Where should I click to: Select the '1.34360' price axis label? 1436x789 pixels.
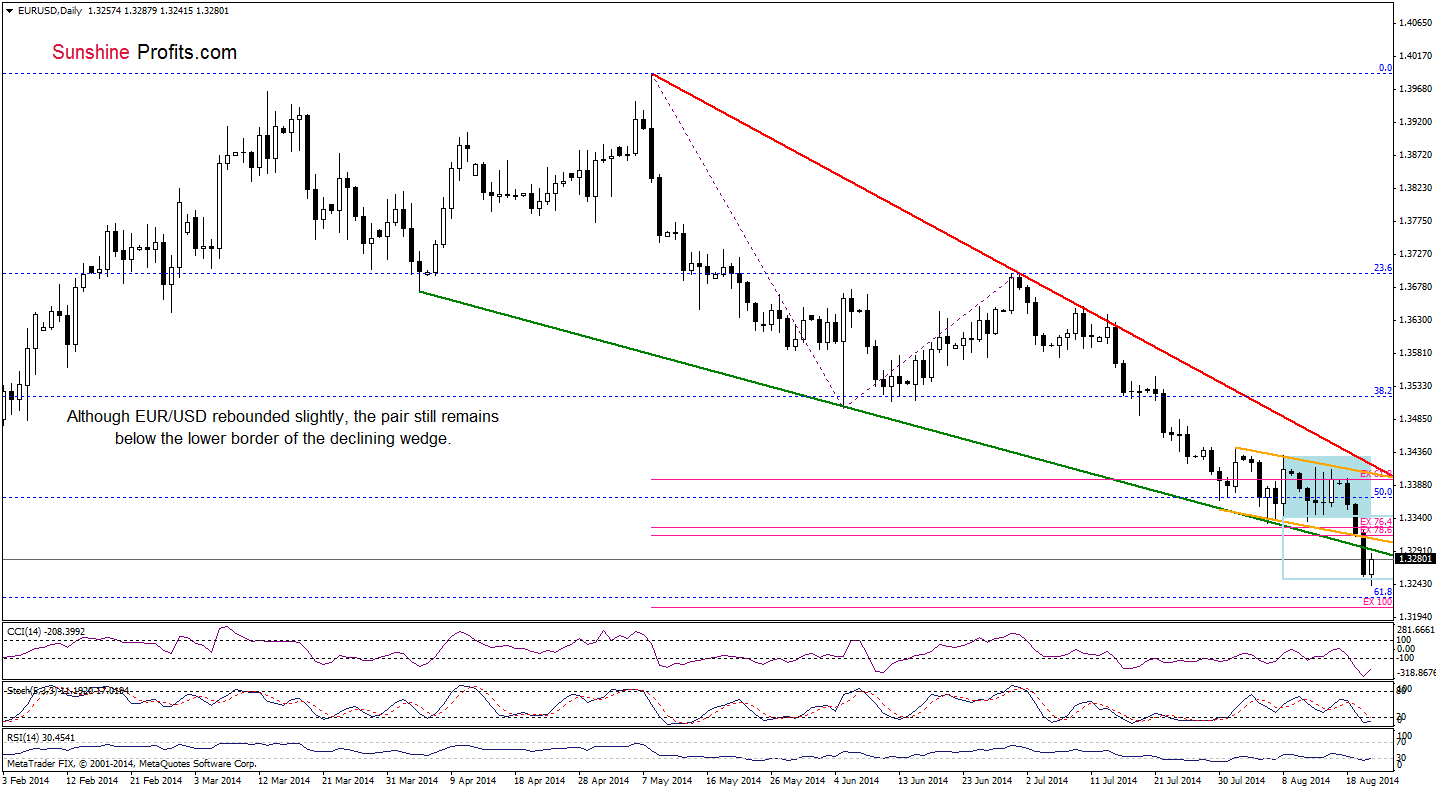(1417, 452)
